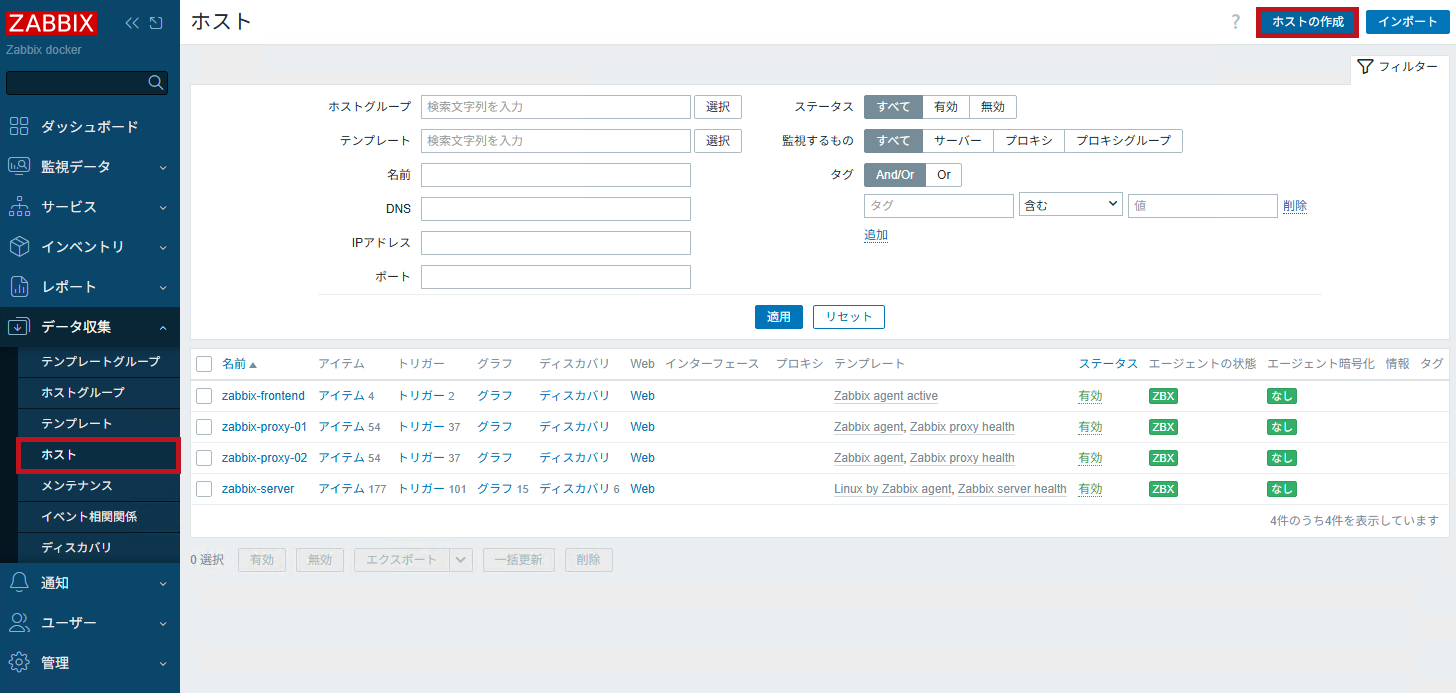The image size is (1456, 693).
Task: Open メンテナンス submenu item
Action: point(100,485)
